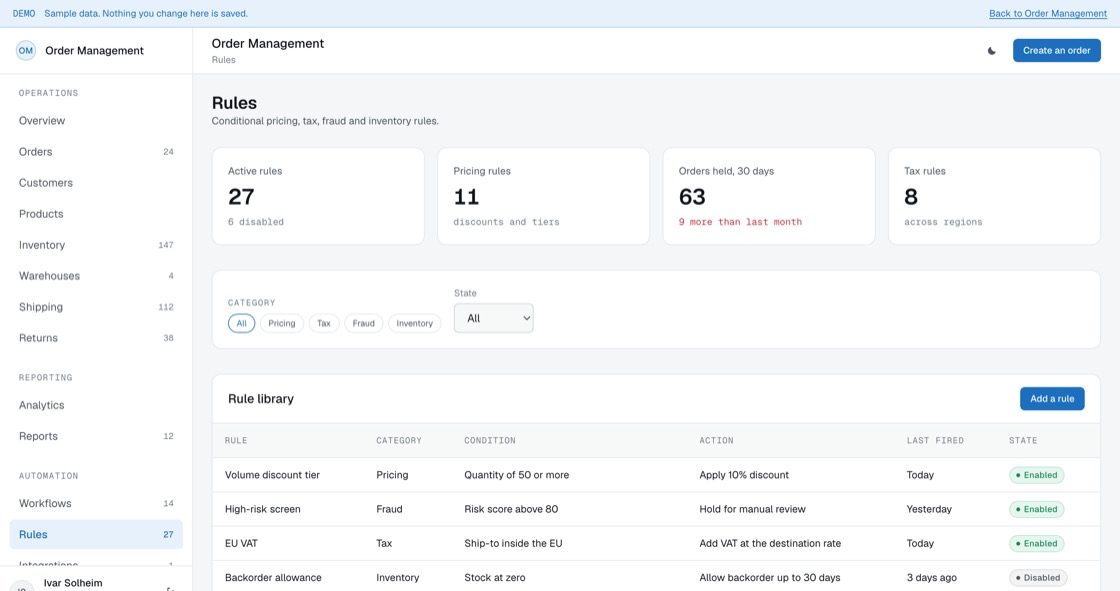Open Workflows under Automation
1120x591 pixels.
96,503
